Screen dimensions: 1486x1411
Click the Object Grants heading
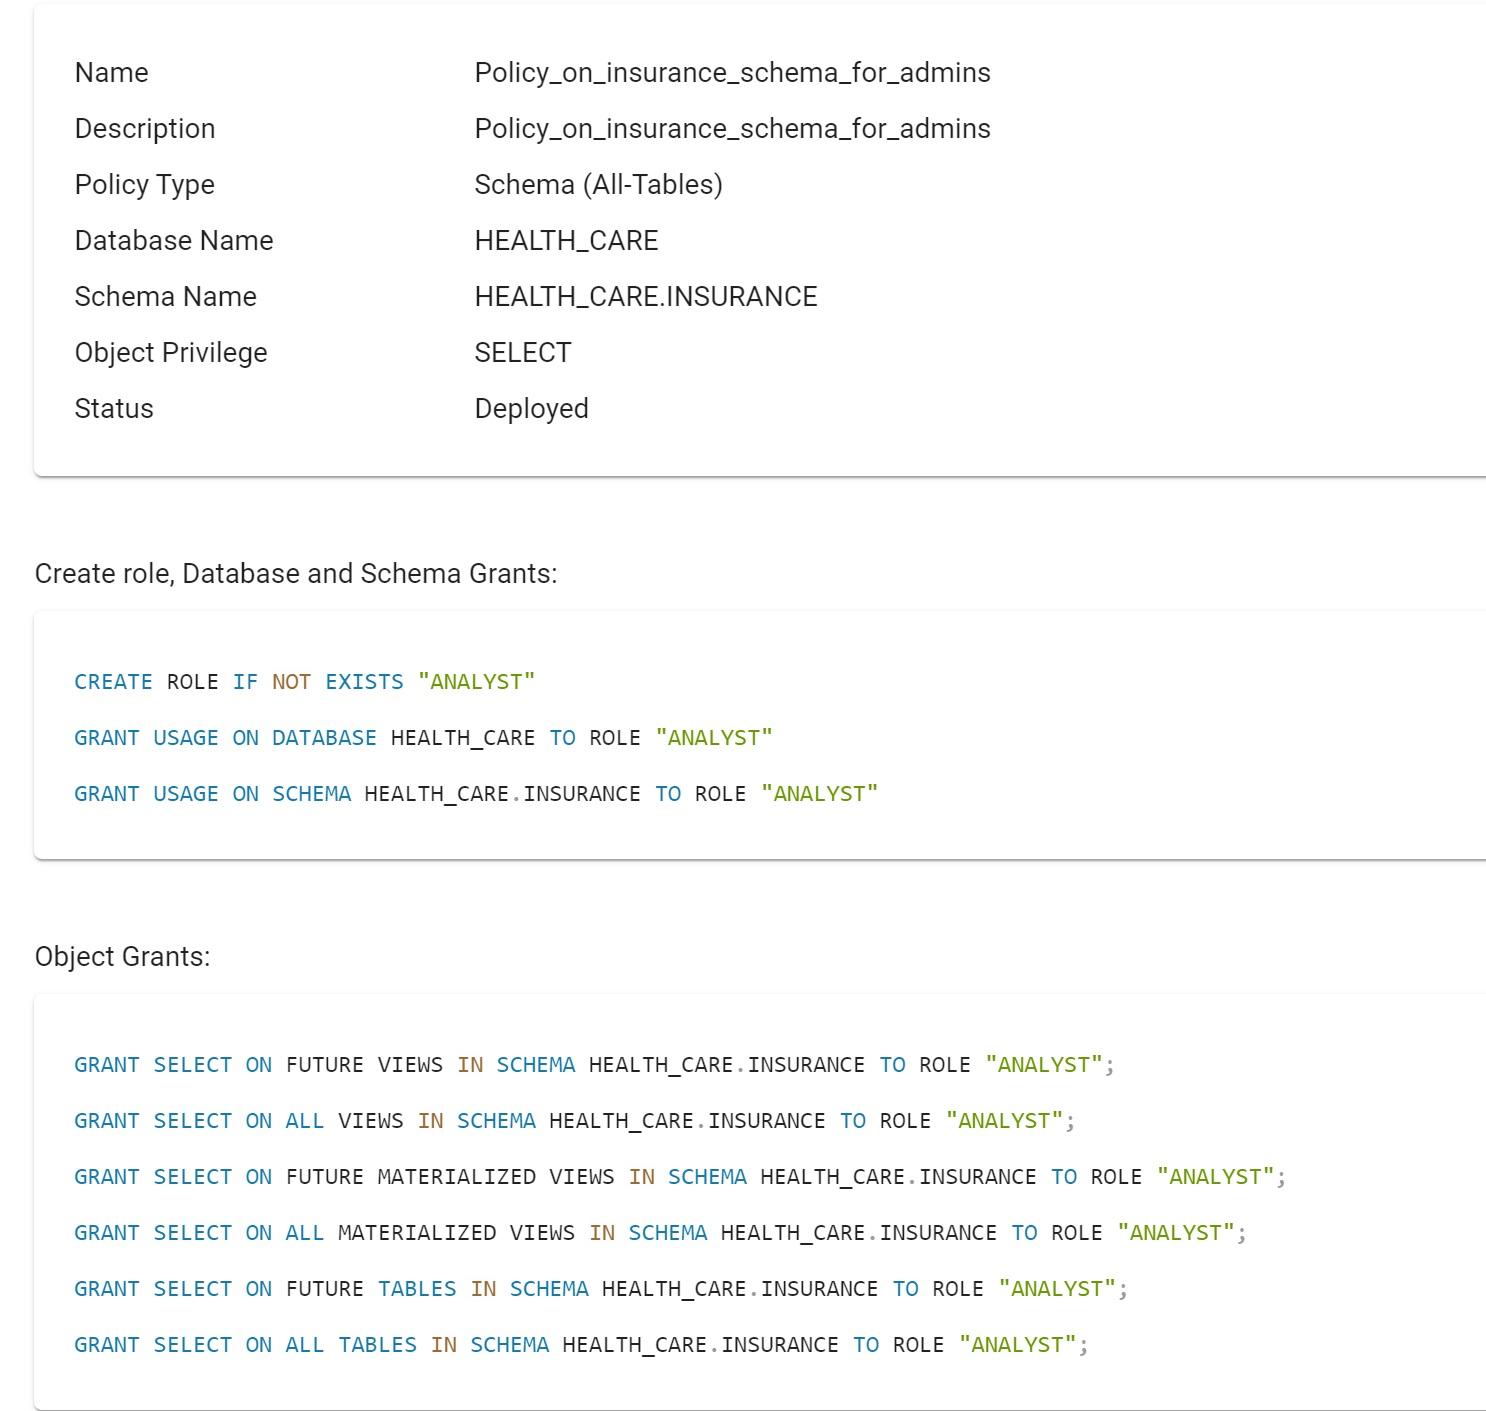point(123,957)
